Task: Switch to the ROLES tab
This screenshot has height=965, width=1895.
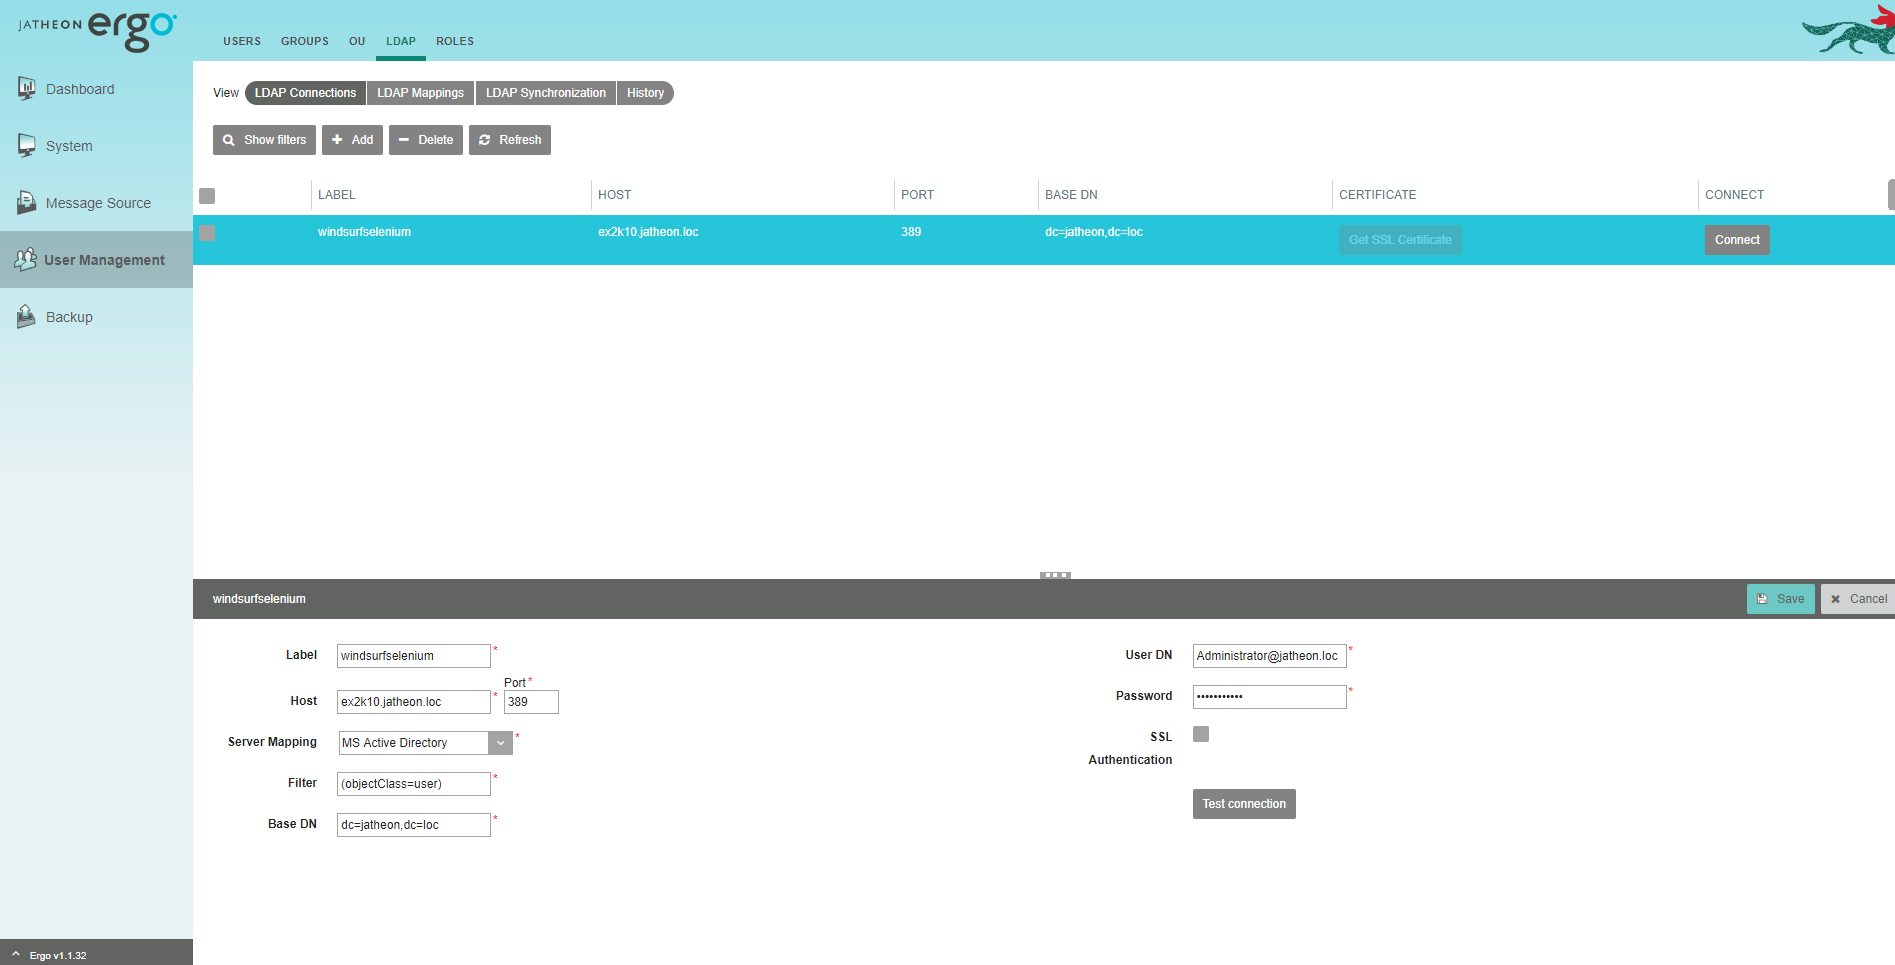Action: tap(455, 41)
